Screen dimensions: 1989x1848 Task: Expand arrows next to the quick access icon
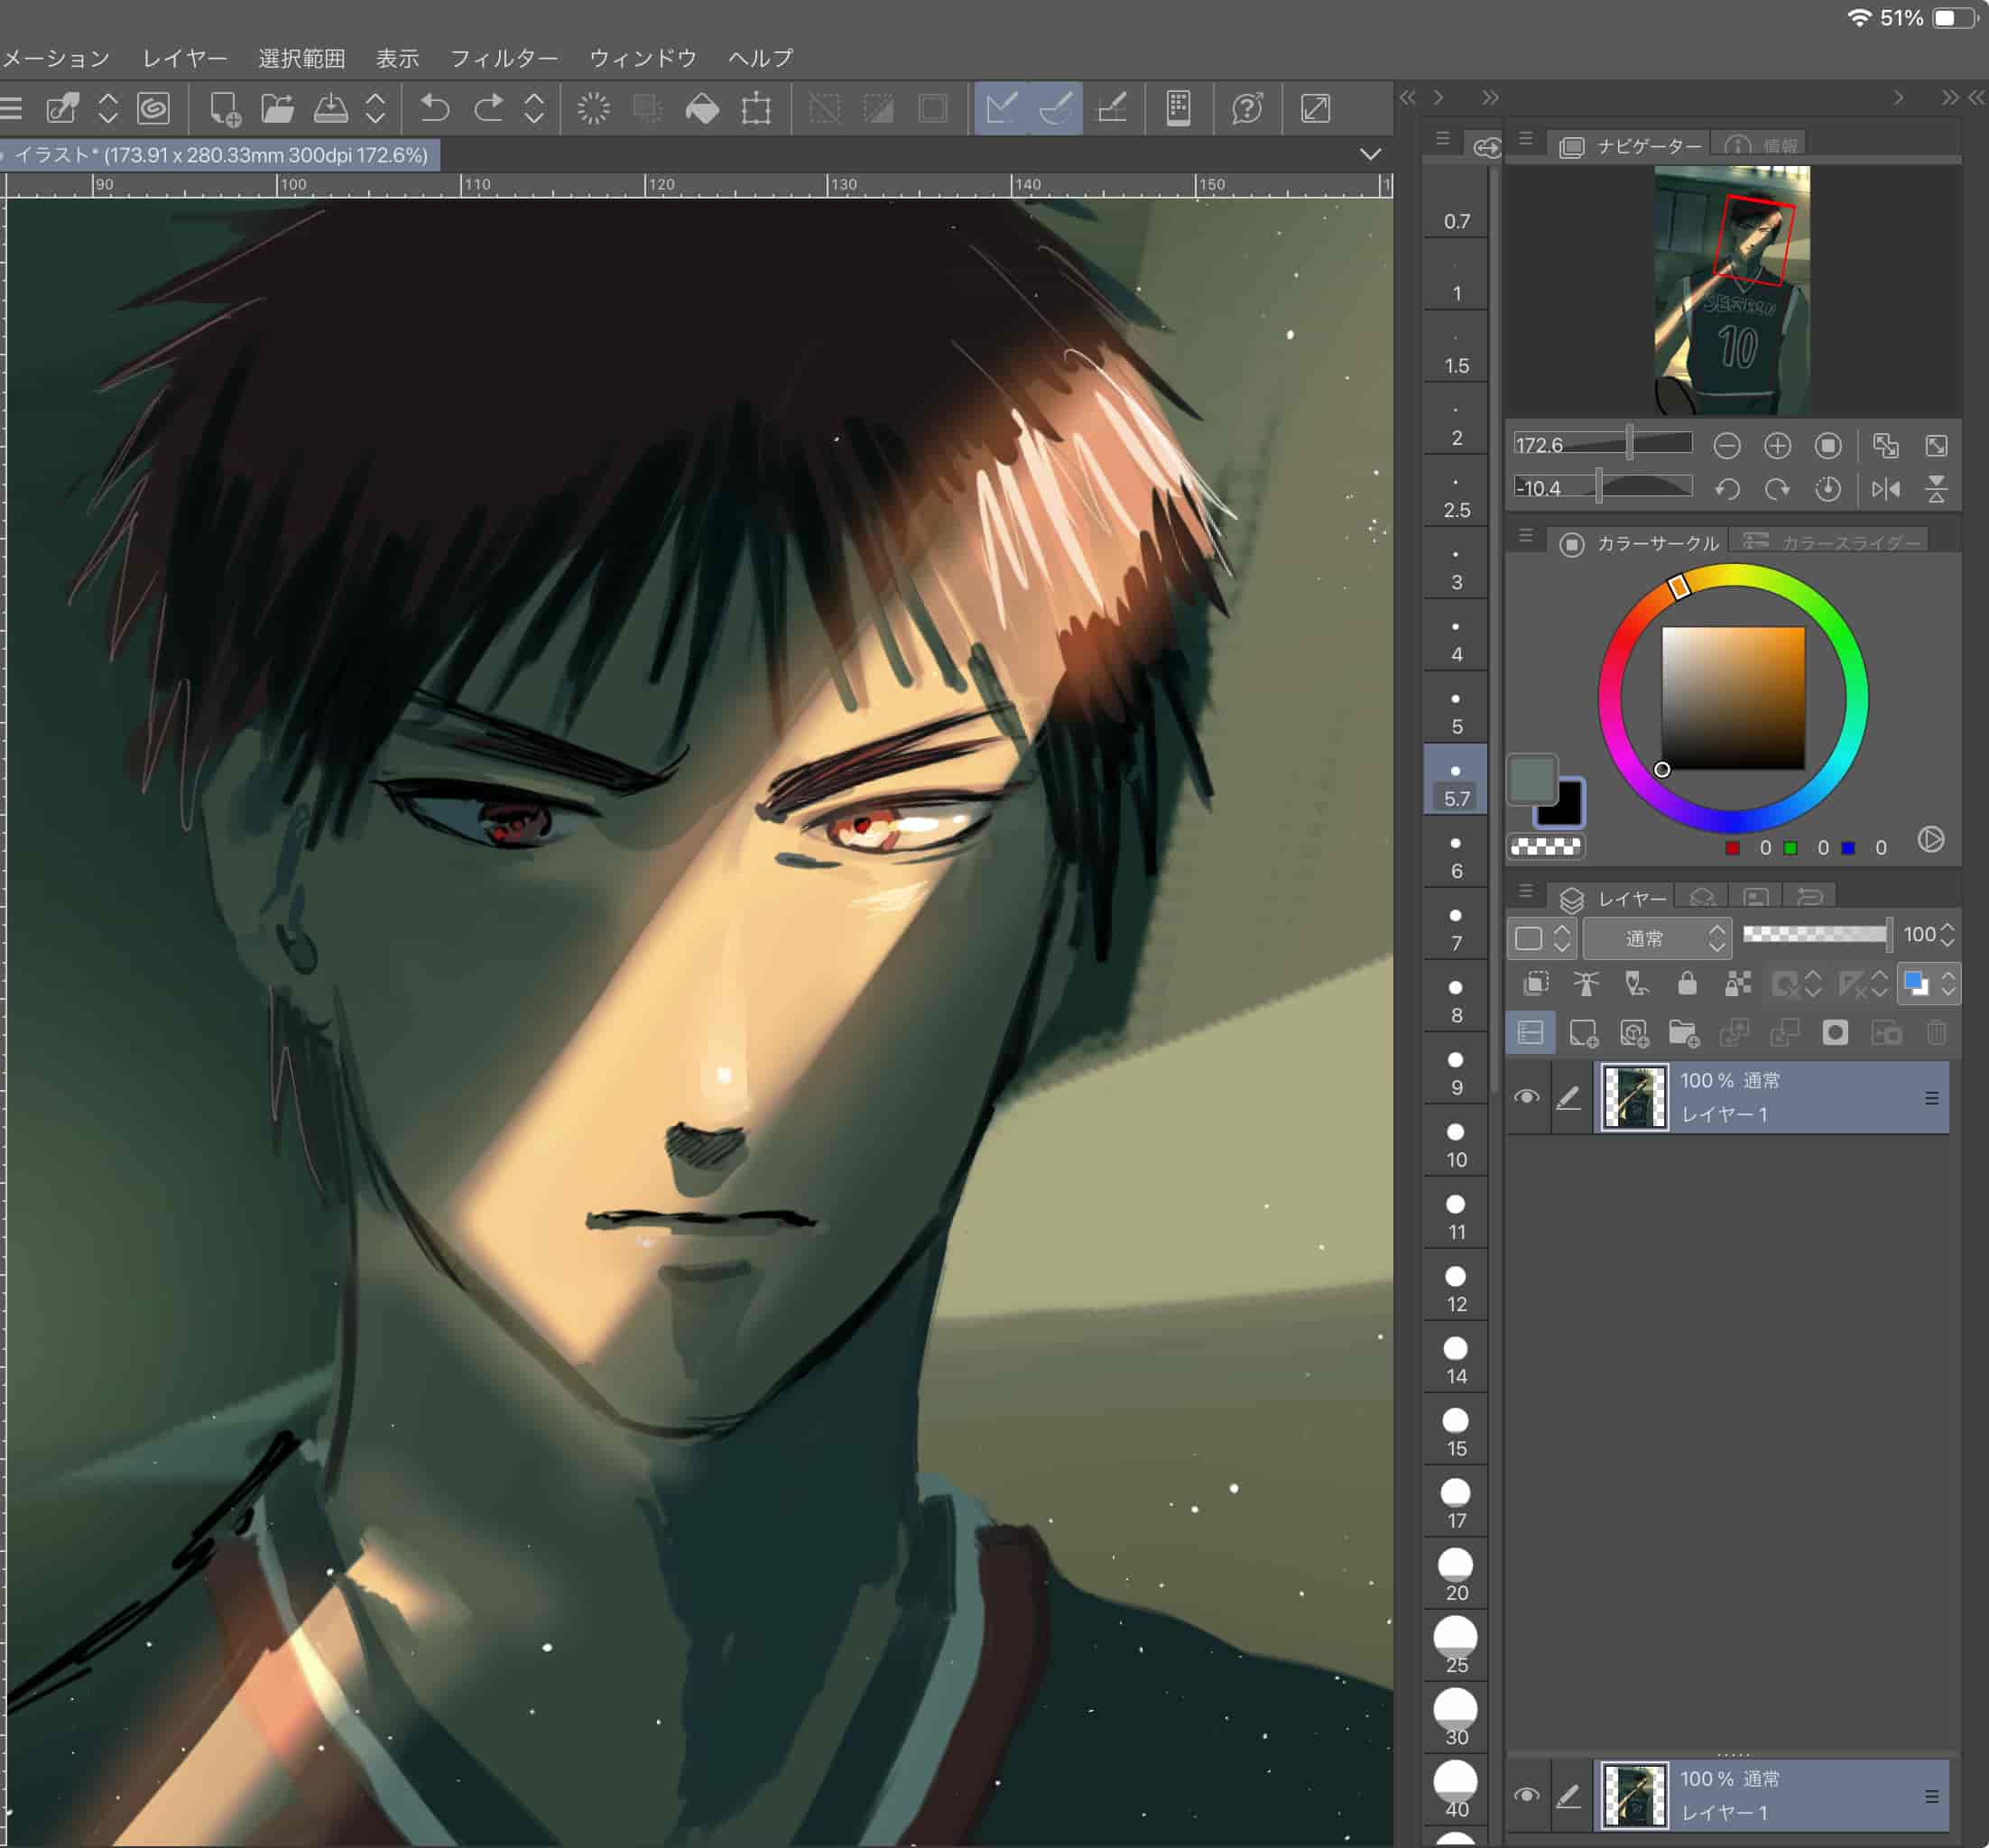point(108,108)
